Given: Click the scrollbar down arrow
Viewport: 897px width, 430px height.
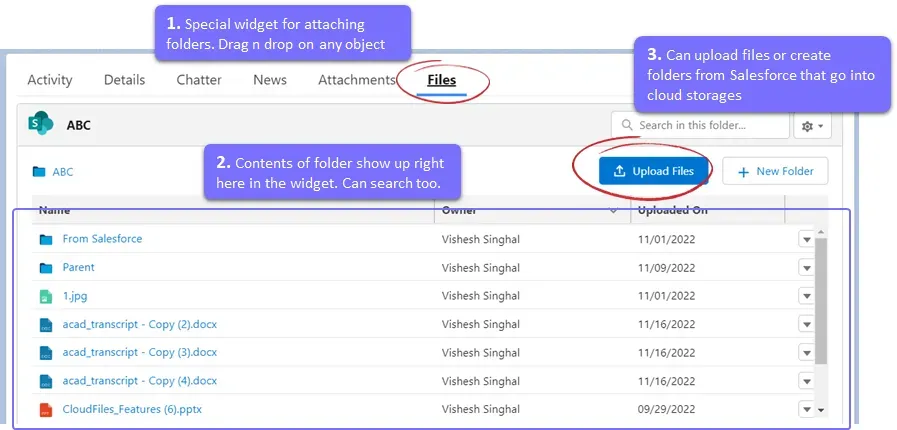Looking at the screenshot, I should tap(820, 410).
